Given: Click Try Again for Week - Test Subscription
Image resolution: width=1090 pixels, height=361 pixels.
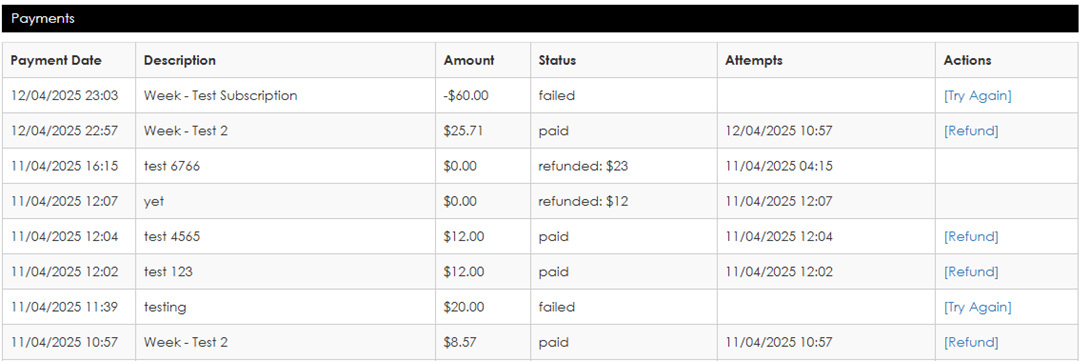Looking at the screenshot, I should pyautogui.click(x=977, y=96).
